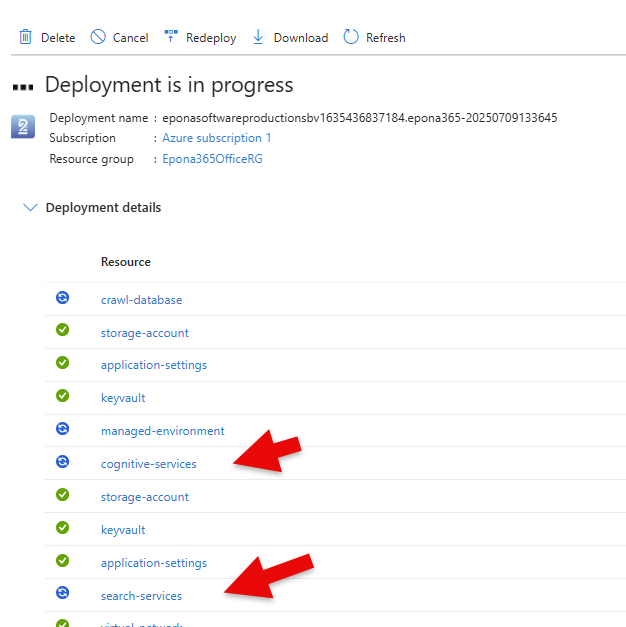Click the Resource column header
The width and height of the screenshot is (626, 627).
pyautogui.click(x=126, y=262)
